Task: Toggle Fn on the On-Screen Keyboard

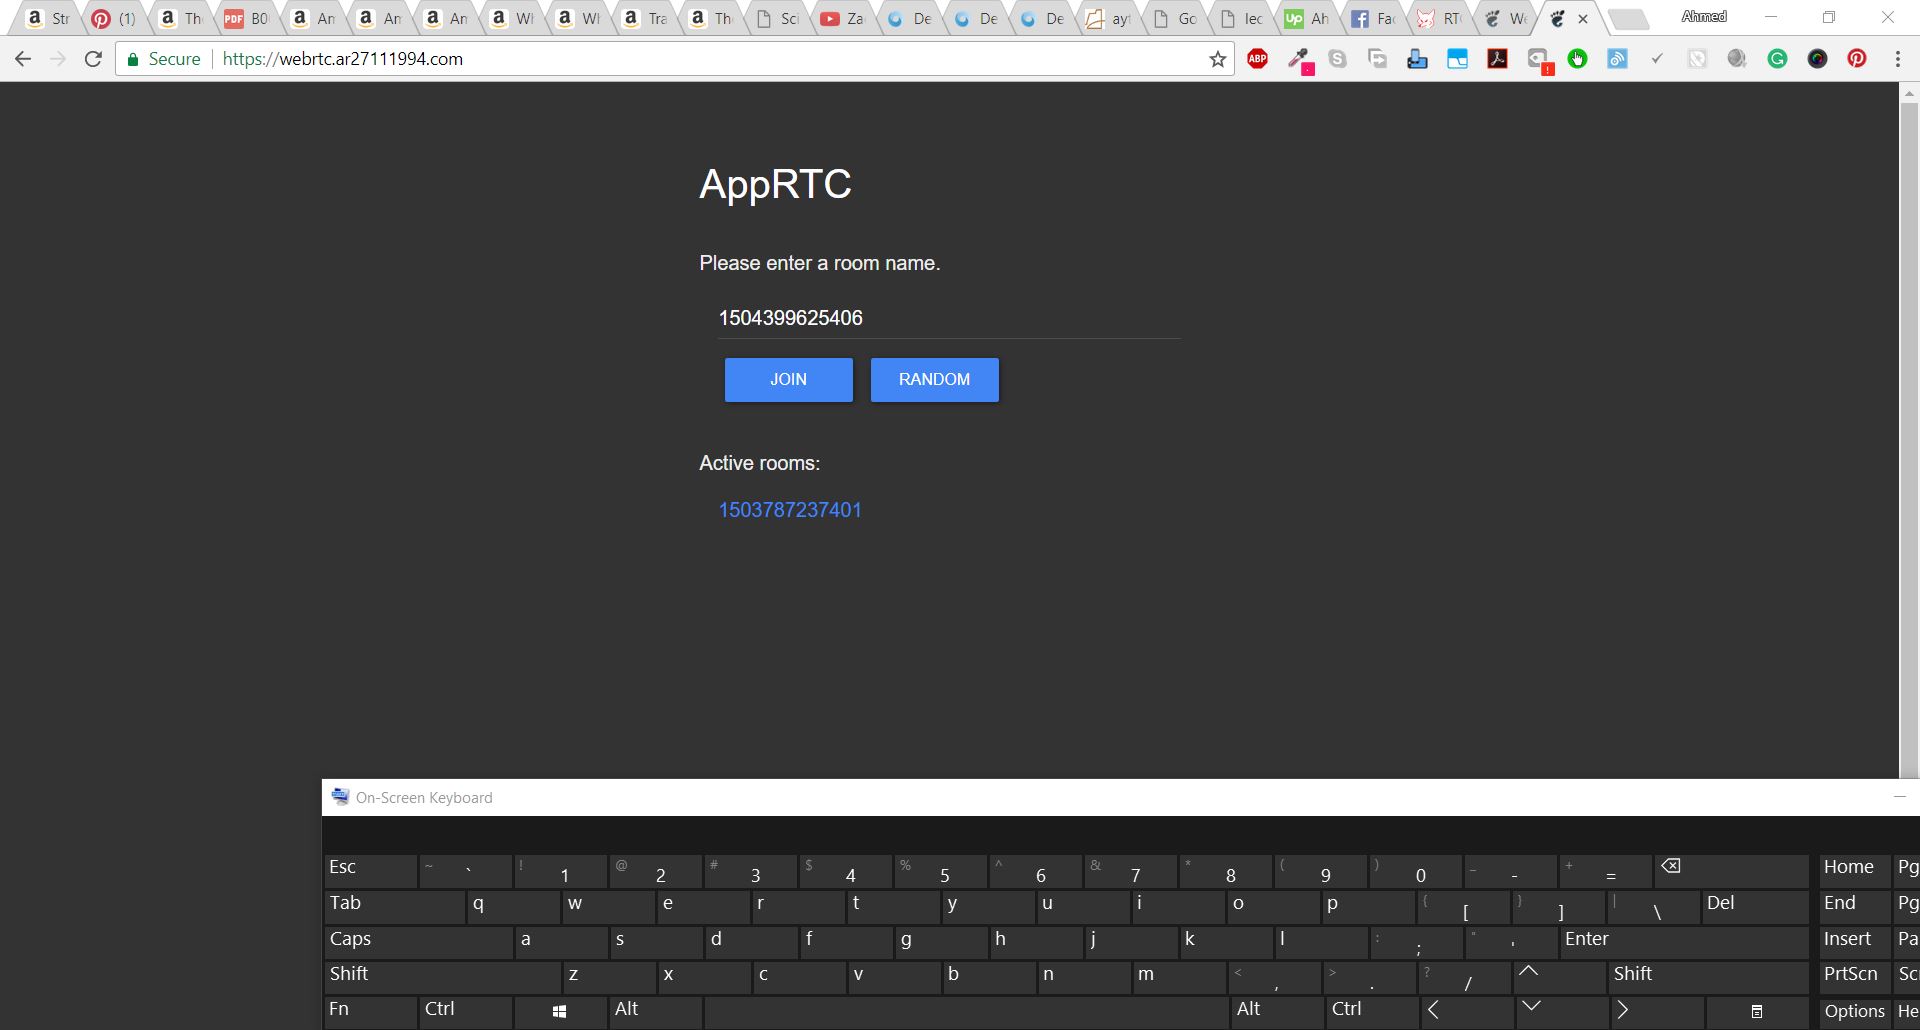Action: coord(370,1011)
